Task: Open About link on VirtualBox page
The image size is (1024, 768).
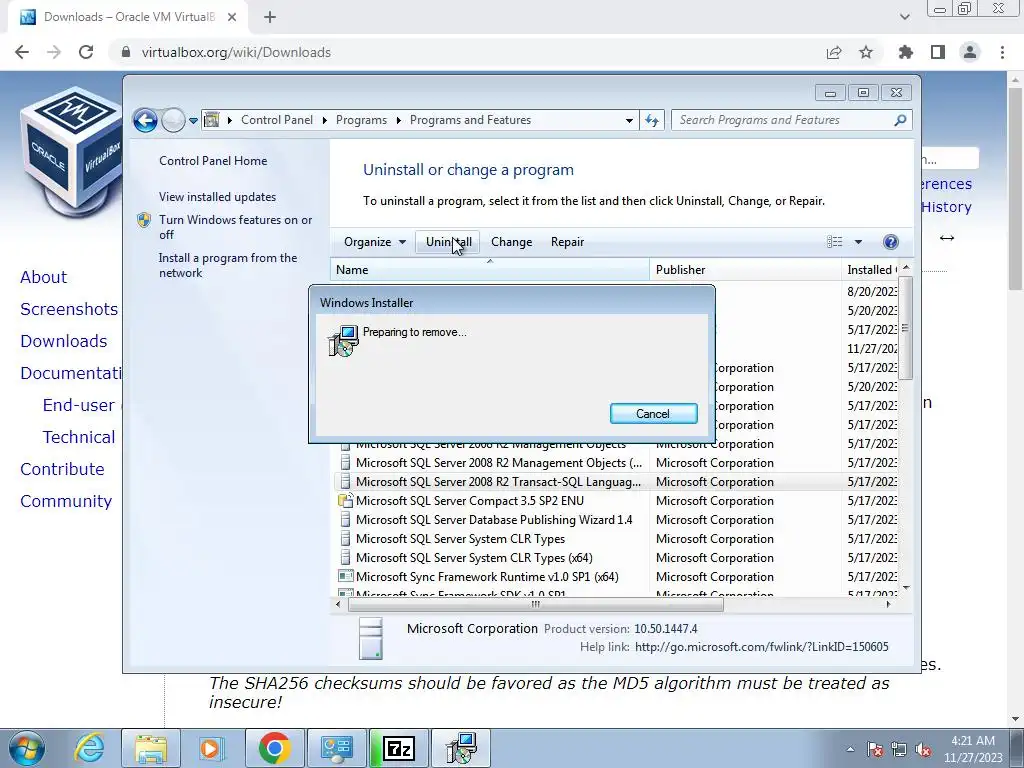Action: pyautogui.click(x=43, y=277)
